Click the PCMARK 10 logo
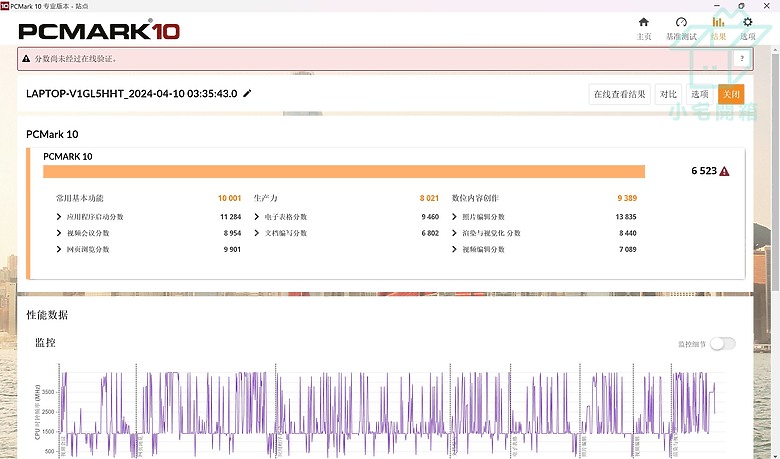 [x=99, y=30]
